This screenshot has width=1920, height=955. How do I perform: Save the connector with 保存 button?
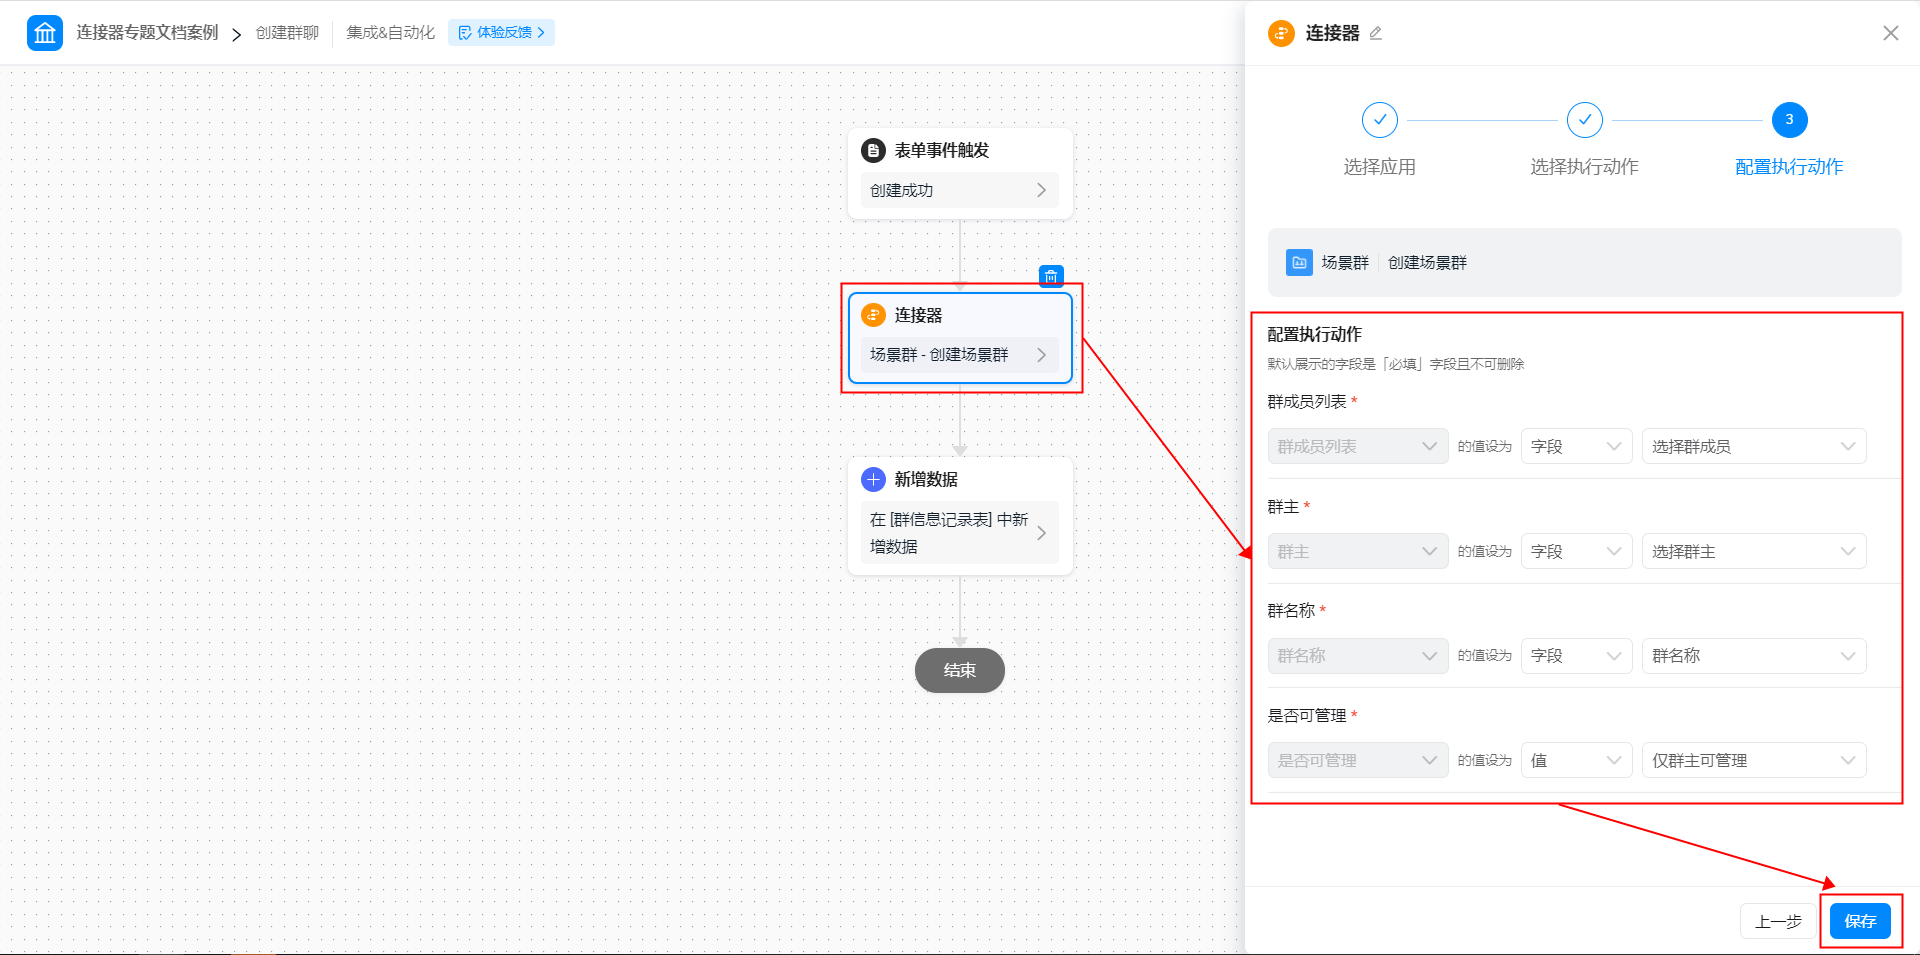coord(1860,921)
